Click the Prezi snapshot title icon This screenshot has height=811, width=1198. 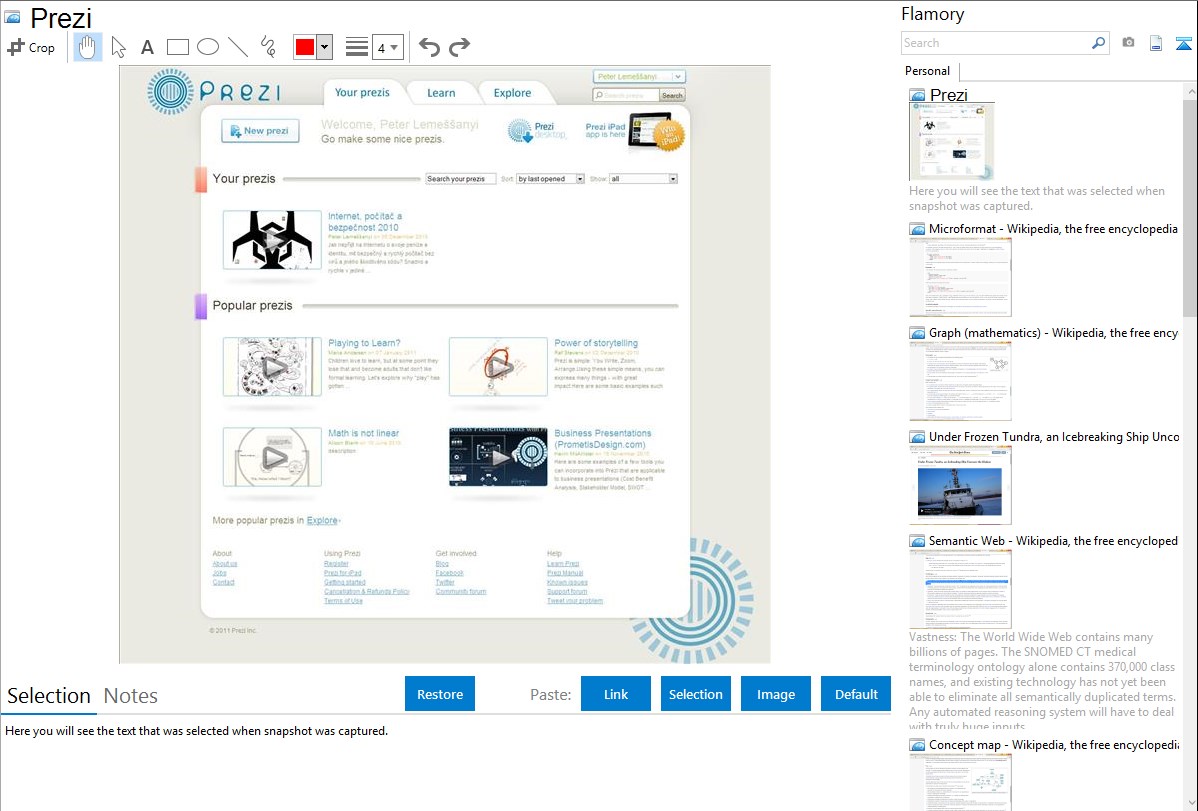(12, 17)
